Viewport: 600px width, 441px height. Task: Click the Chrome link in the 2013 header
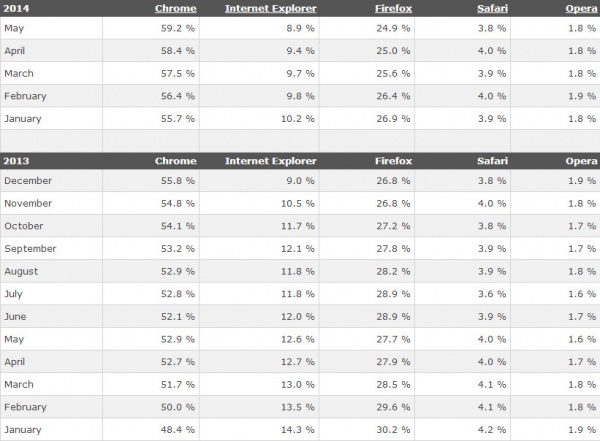175,161
